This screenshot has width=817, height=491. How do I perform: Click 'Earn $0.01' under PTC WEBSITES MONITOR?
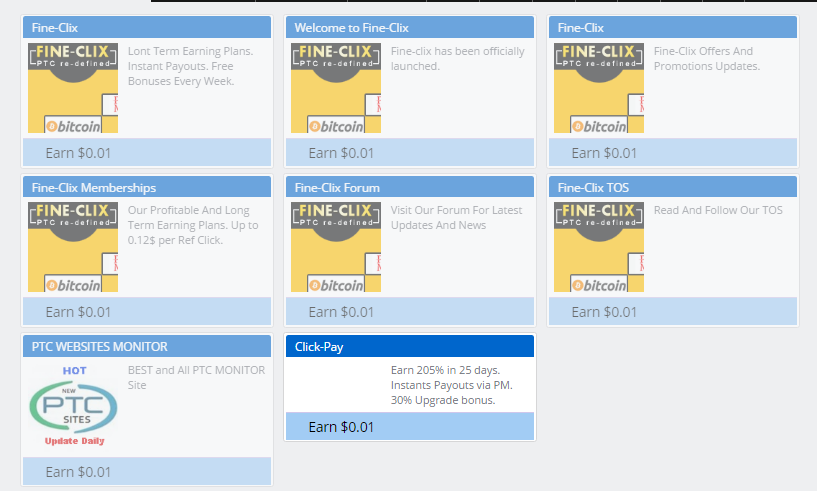[78, 472]
